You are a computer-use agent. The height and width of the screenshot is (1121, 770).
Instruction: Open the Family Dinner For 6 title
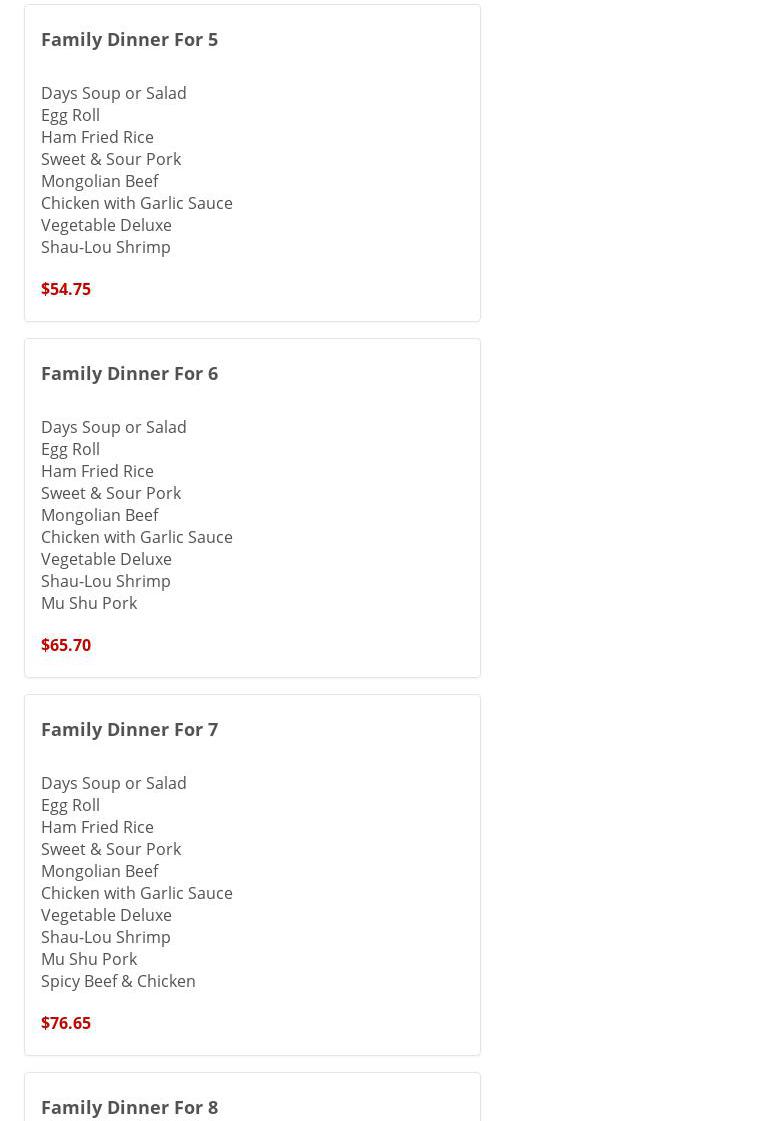tap(129, 373)
